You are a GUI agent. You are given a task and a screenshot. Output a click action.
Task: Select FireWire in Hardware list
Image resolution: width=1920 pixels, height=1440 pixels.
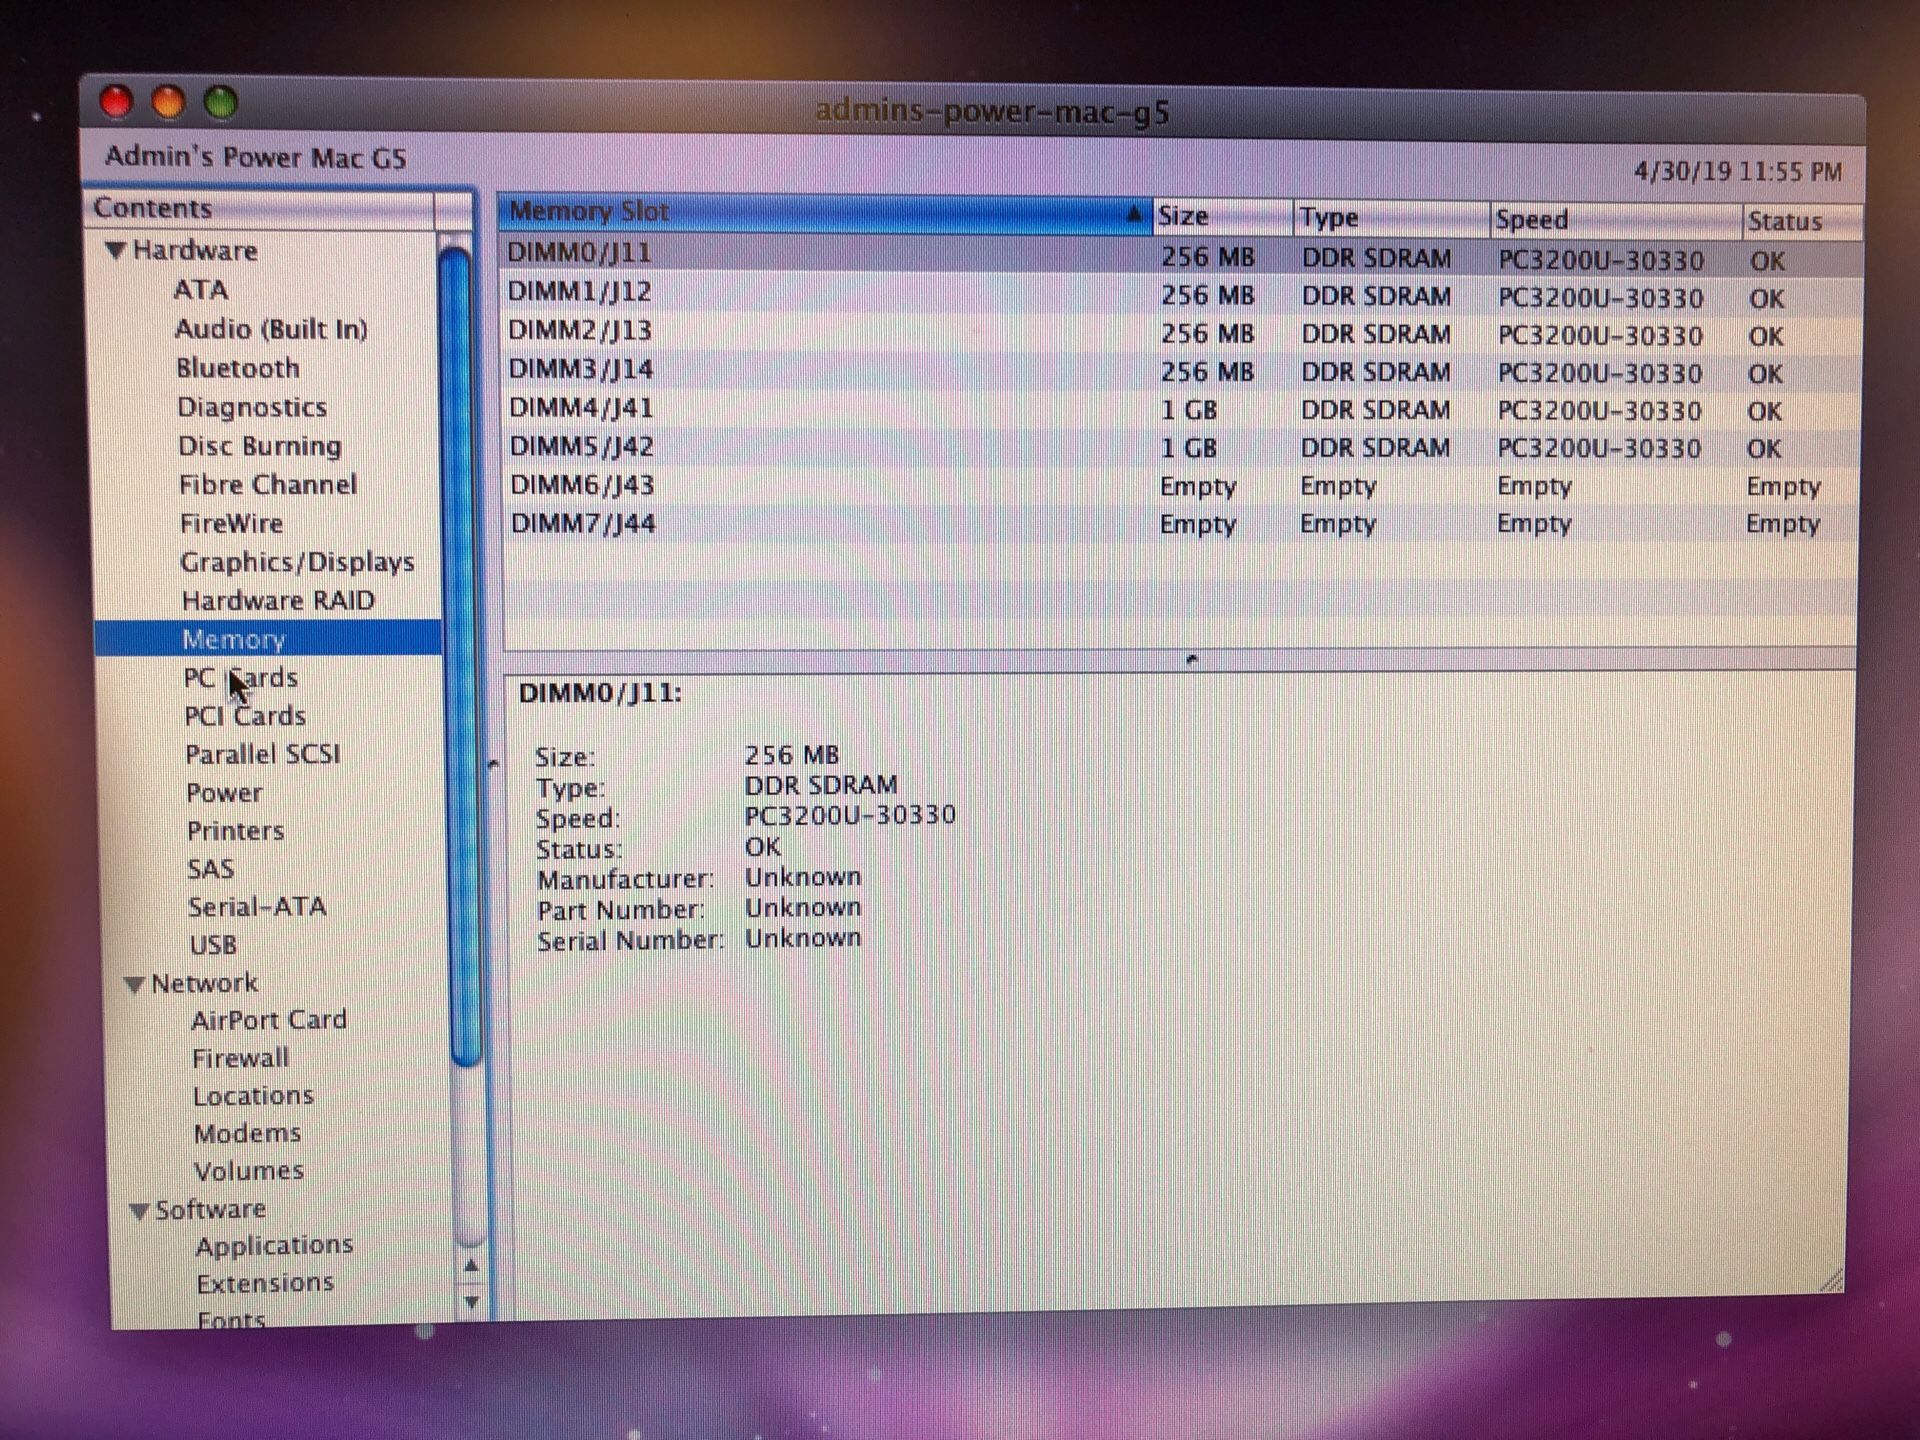pos(231,523)
